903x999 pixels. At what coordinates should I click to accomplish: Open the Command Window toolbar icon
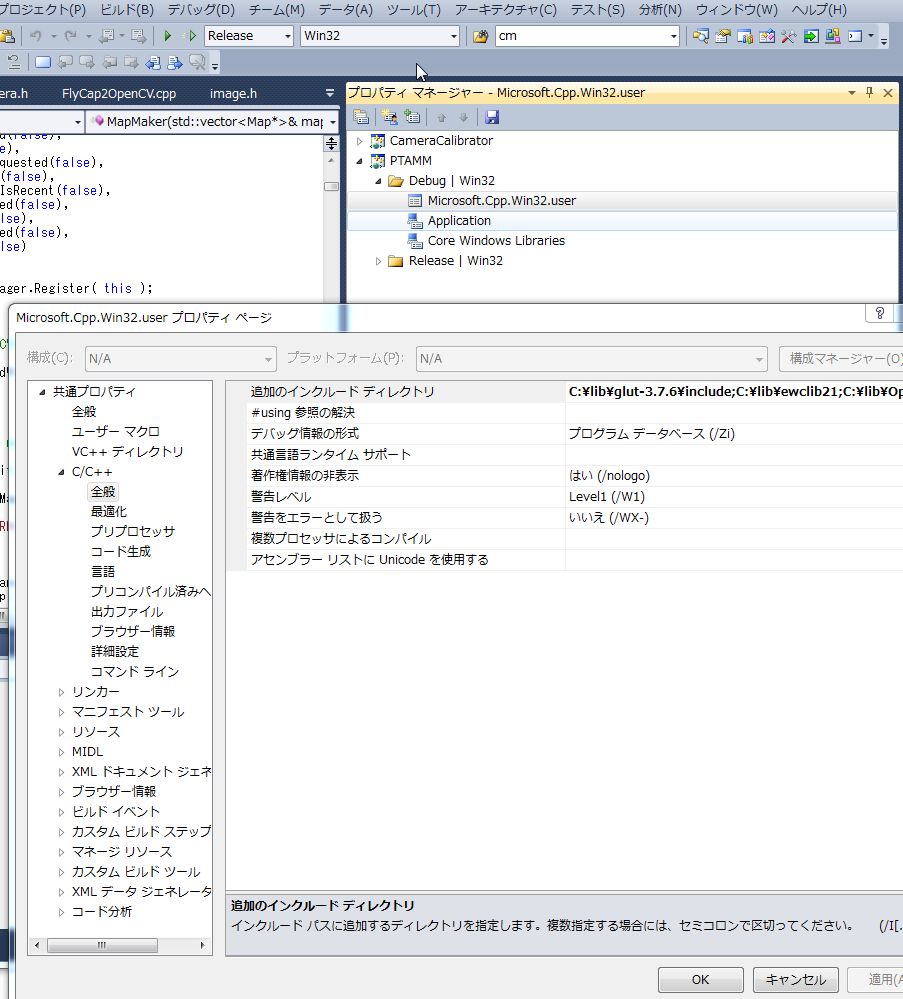855,36
